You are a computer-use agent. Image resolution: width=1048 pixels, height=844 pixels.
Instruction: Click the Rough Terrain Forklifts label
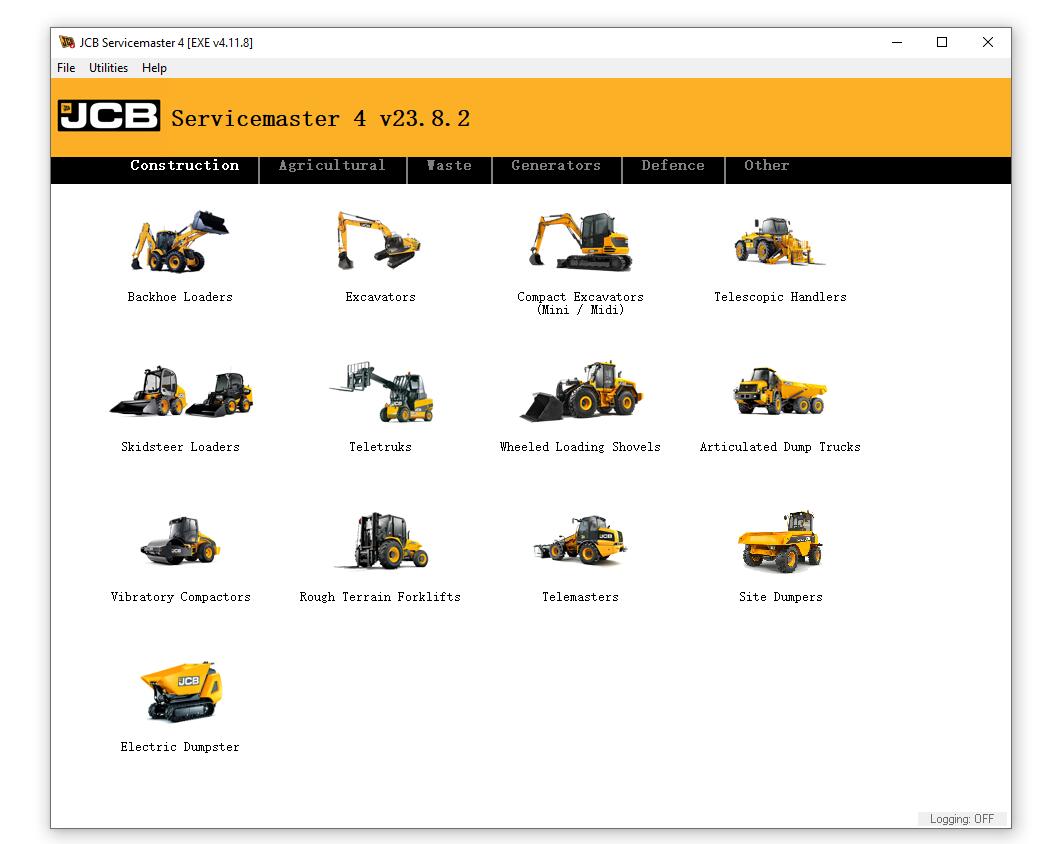(380, 597)
